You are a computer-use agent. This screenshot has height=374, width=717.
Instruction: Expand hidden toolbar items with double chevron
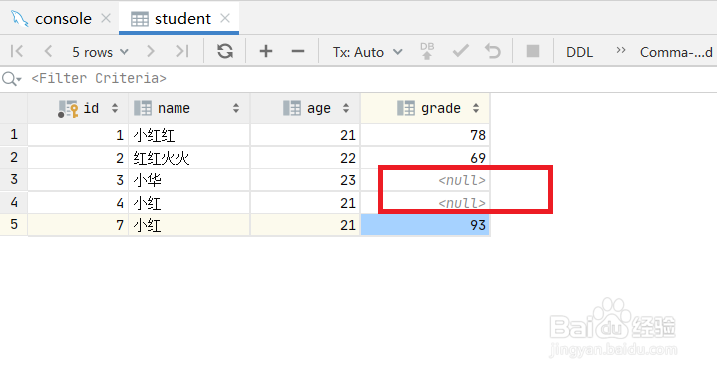[621, 50]
